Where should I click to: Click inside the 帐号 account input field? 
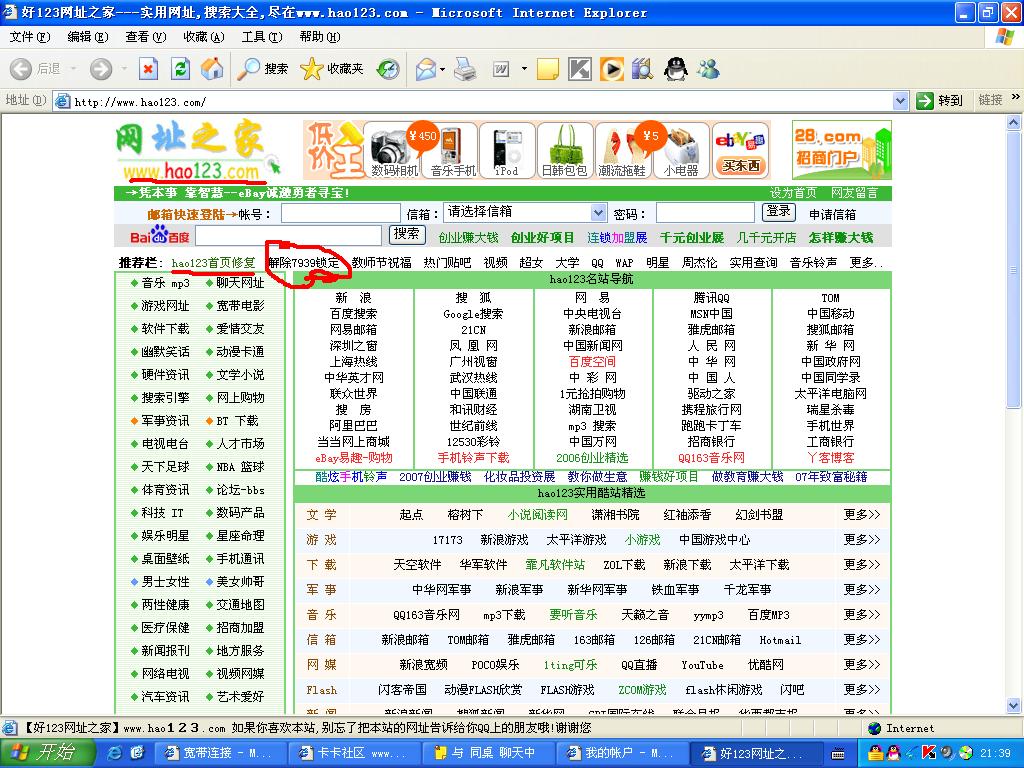coord(340,213)
